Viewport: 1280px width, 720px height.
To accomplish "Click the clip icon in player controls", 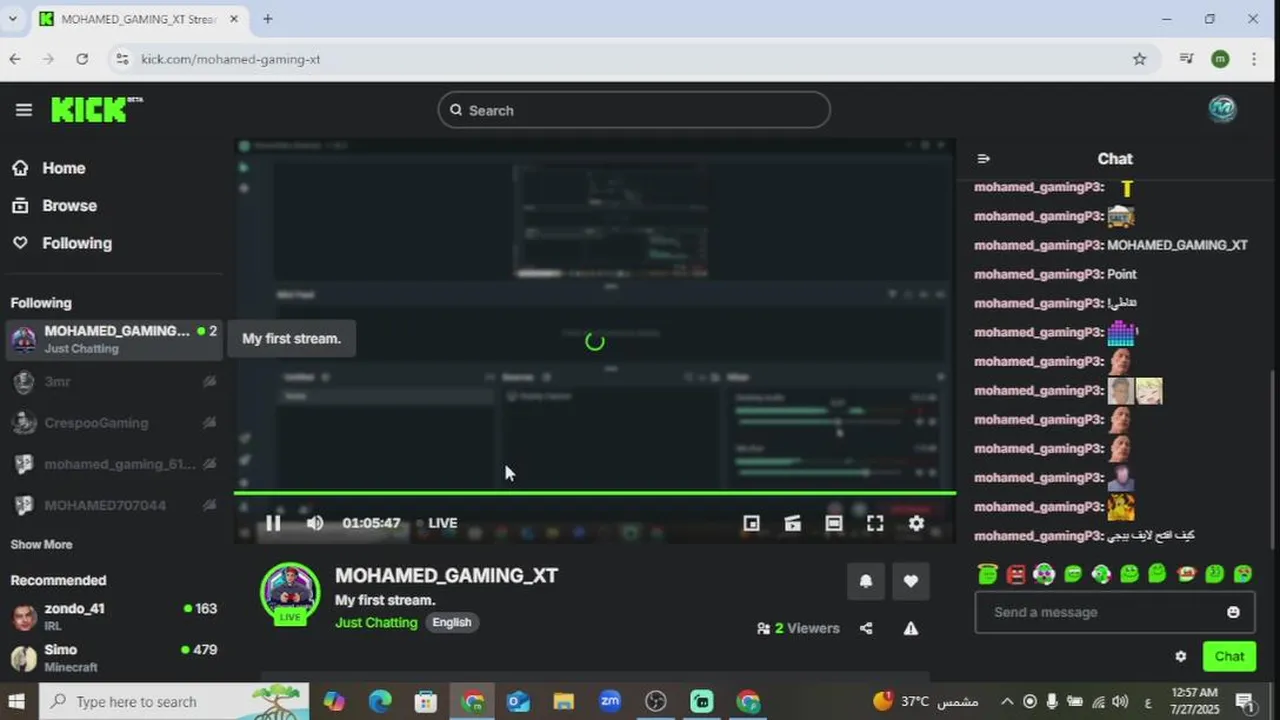I will [x=792, y=523].
